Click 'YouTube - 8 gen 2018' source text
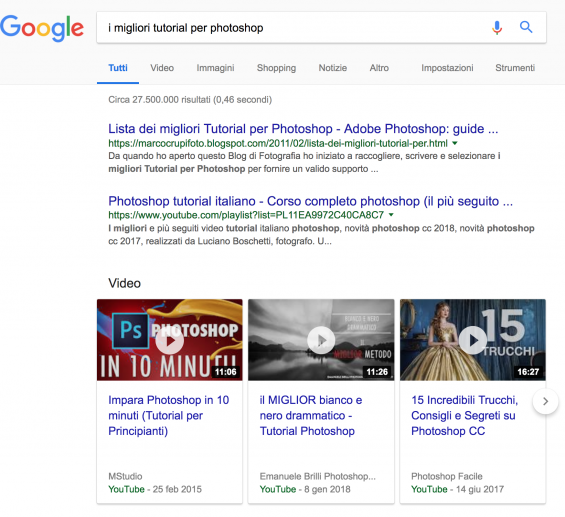The image size is (565, 517). point(305,489)
